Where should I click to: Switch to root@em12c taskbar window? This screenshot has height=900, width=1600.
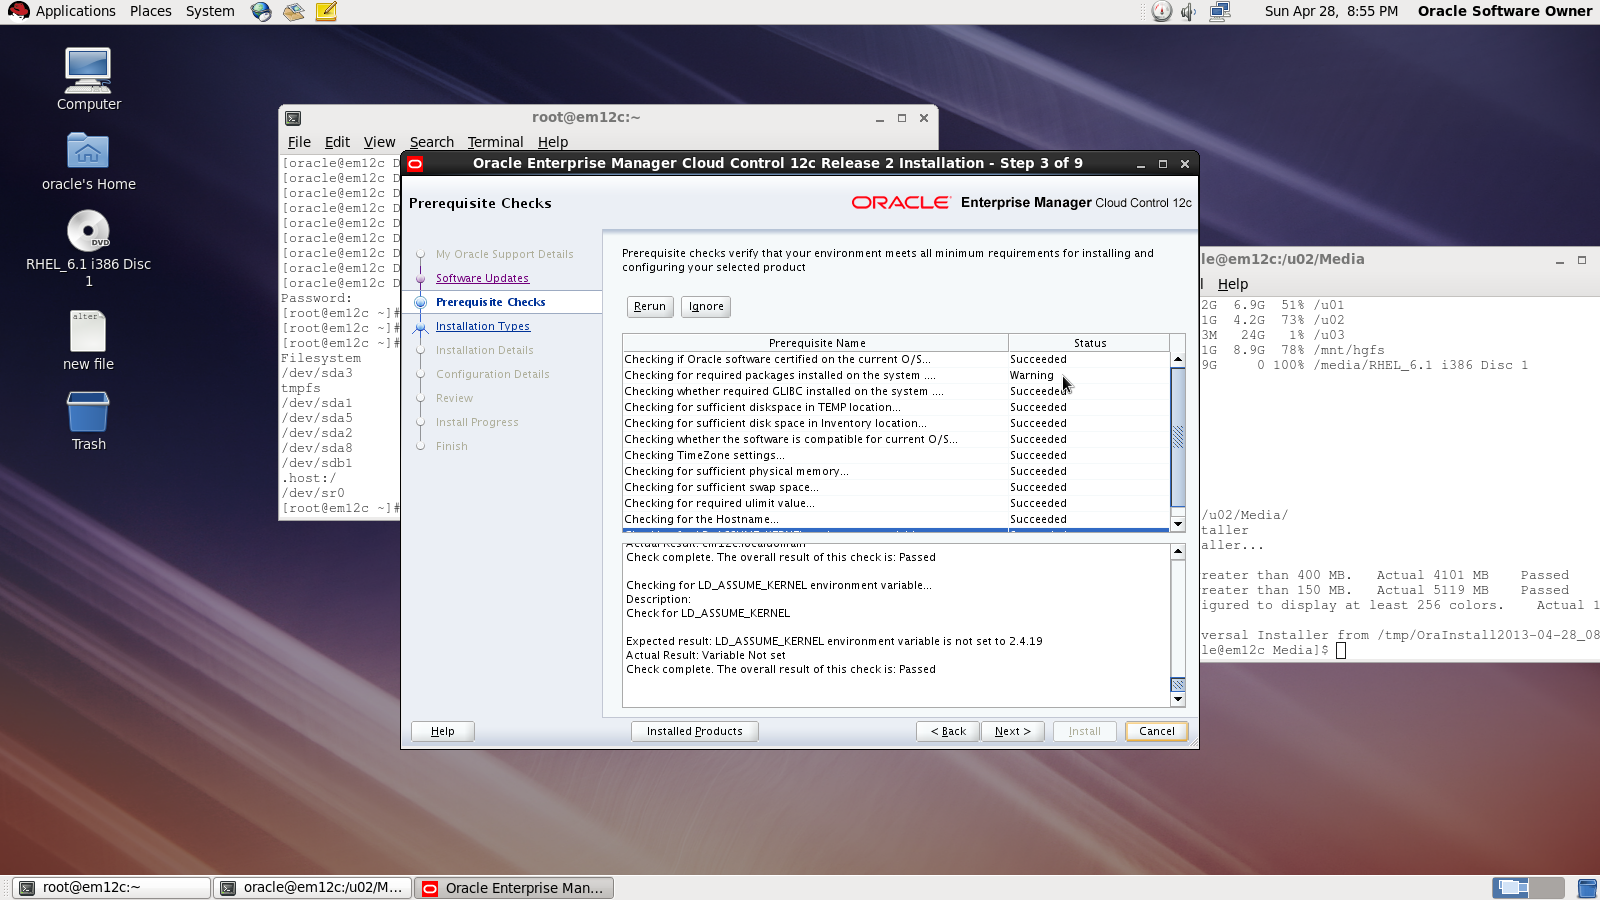point(112,887)
